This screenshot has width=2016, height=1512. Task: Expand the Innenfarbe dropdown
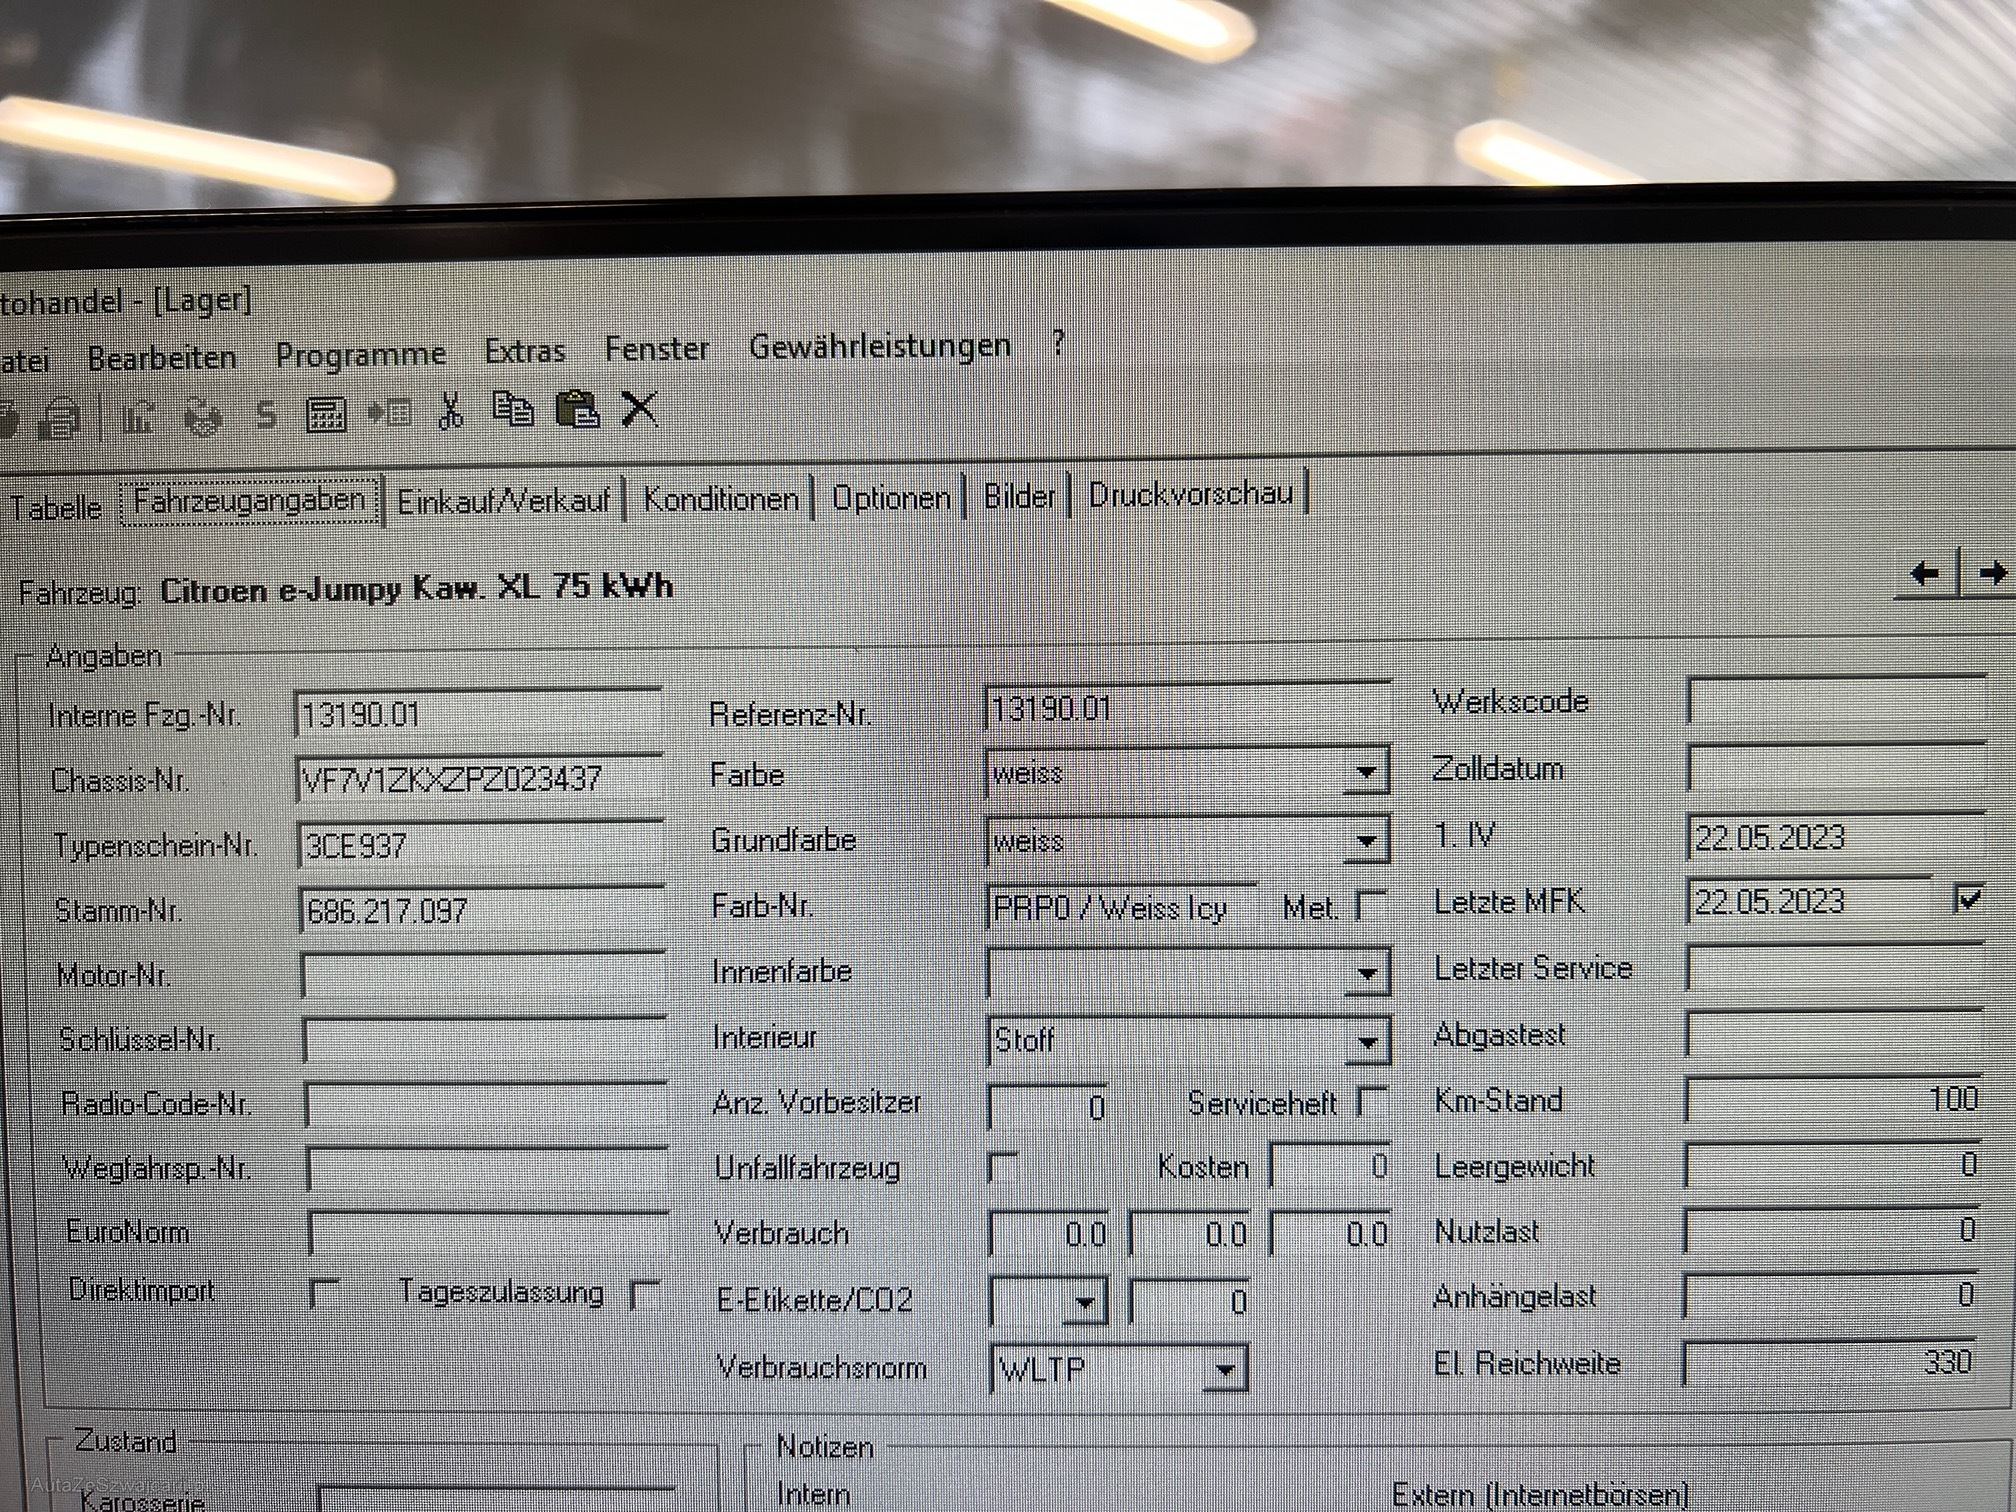click(1366, 973)
